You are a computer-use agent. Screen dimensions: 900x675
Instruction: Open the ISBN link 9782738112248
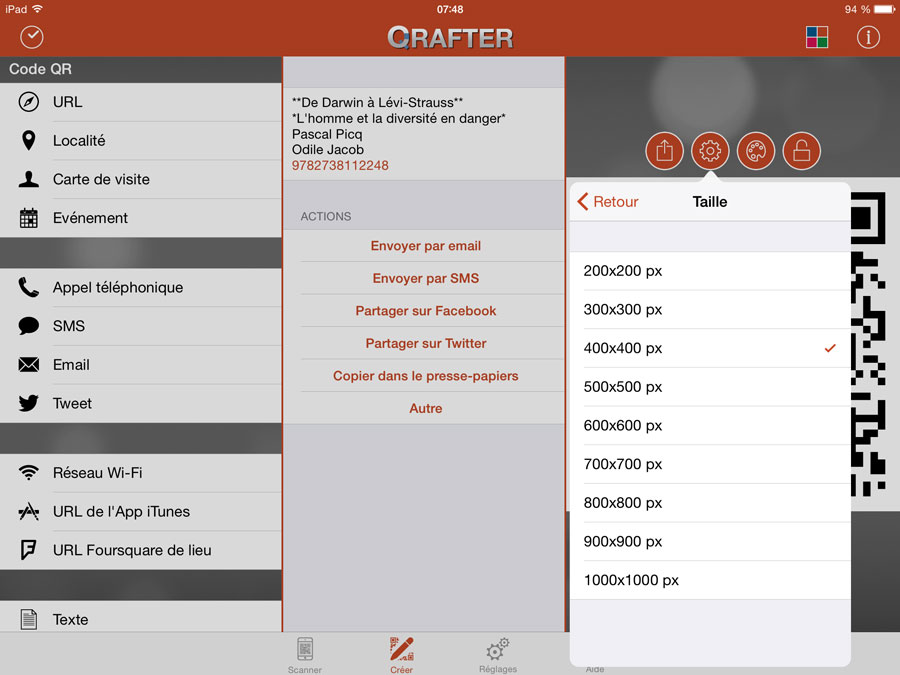[x=340, y=165]
